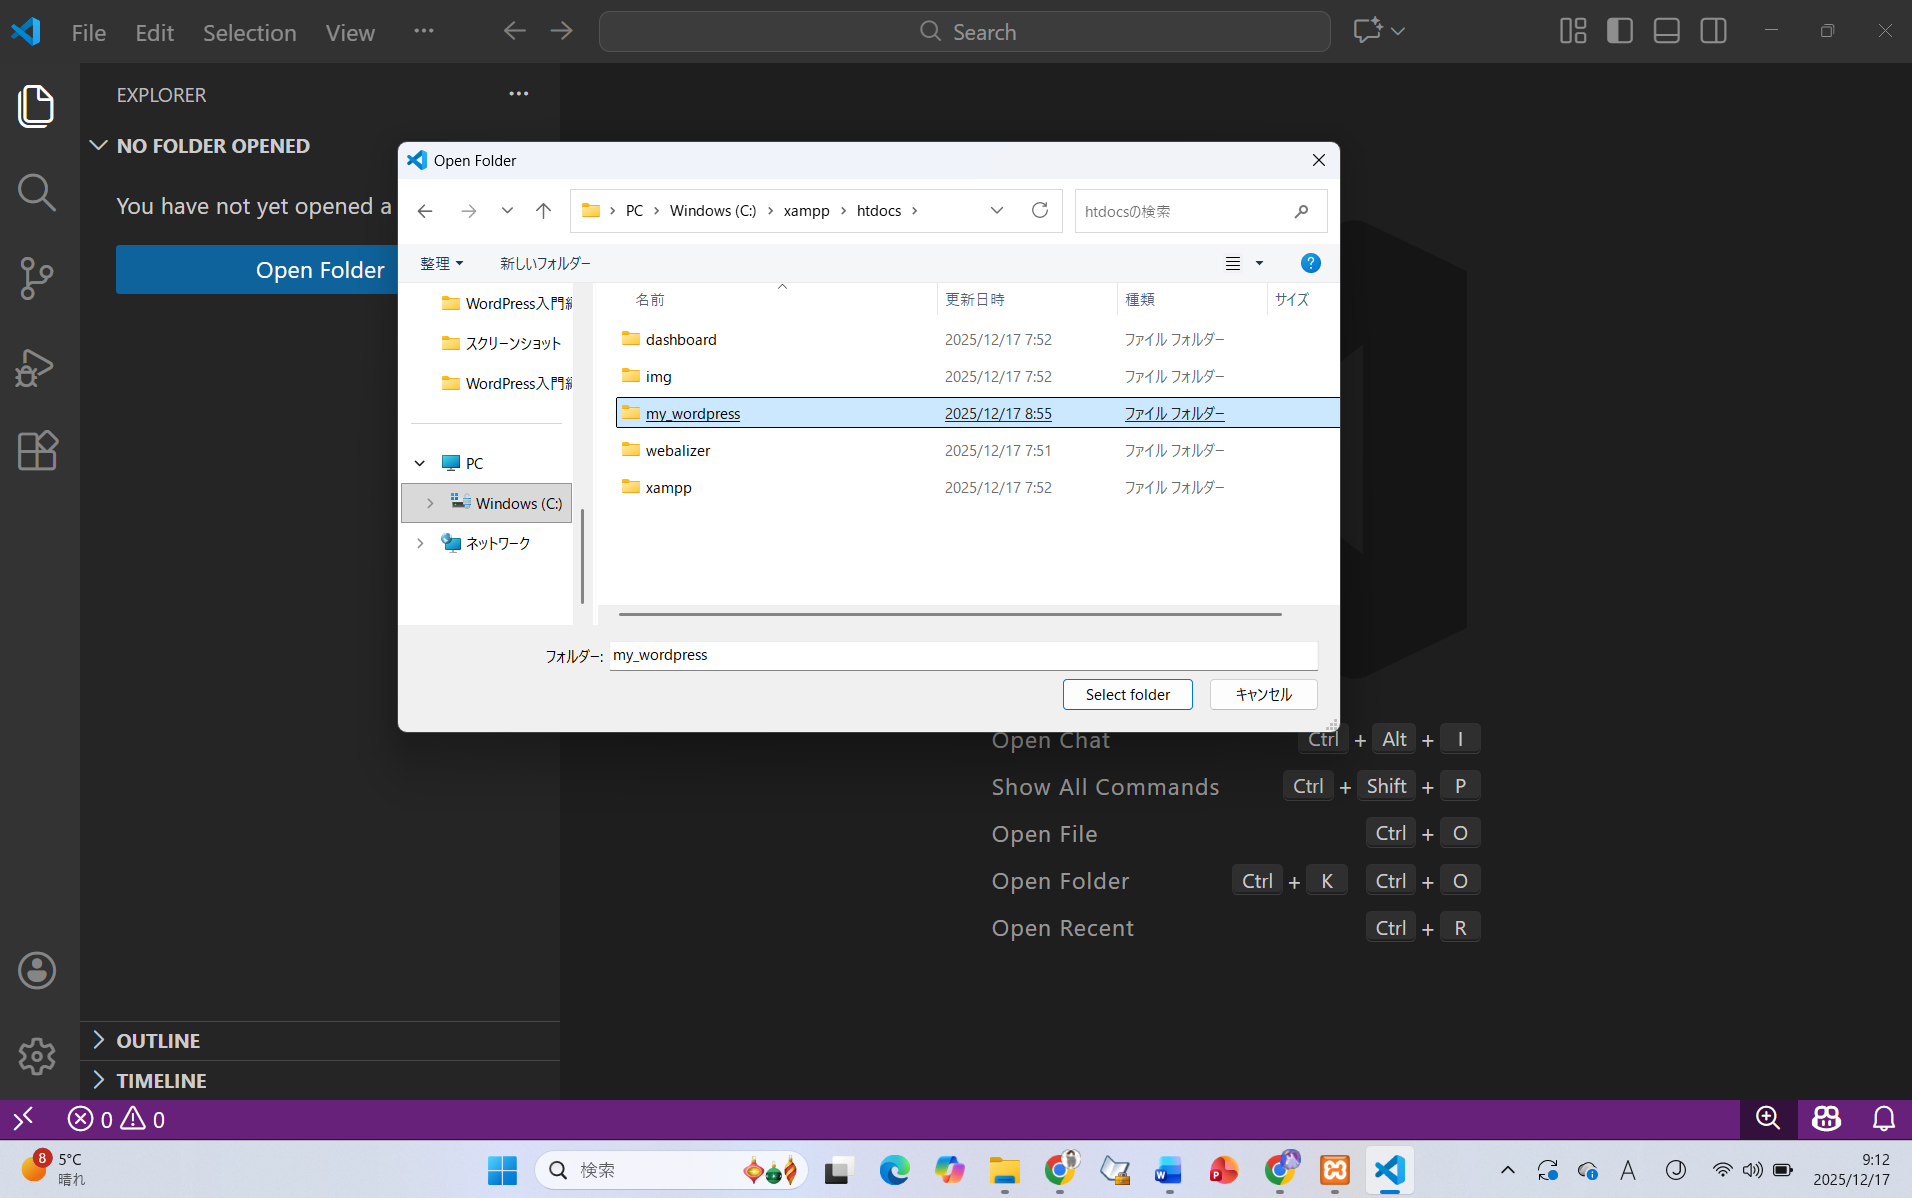Click the Accounts icon in activity bar
Screen dimensions: 1912x1198
point(37,970)
